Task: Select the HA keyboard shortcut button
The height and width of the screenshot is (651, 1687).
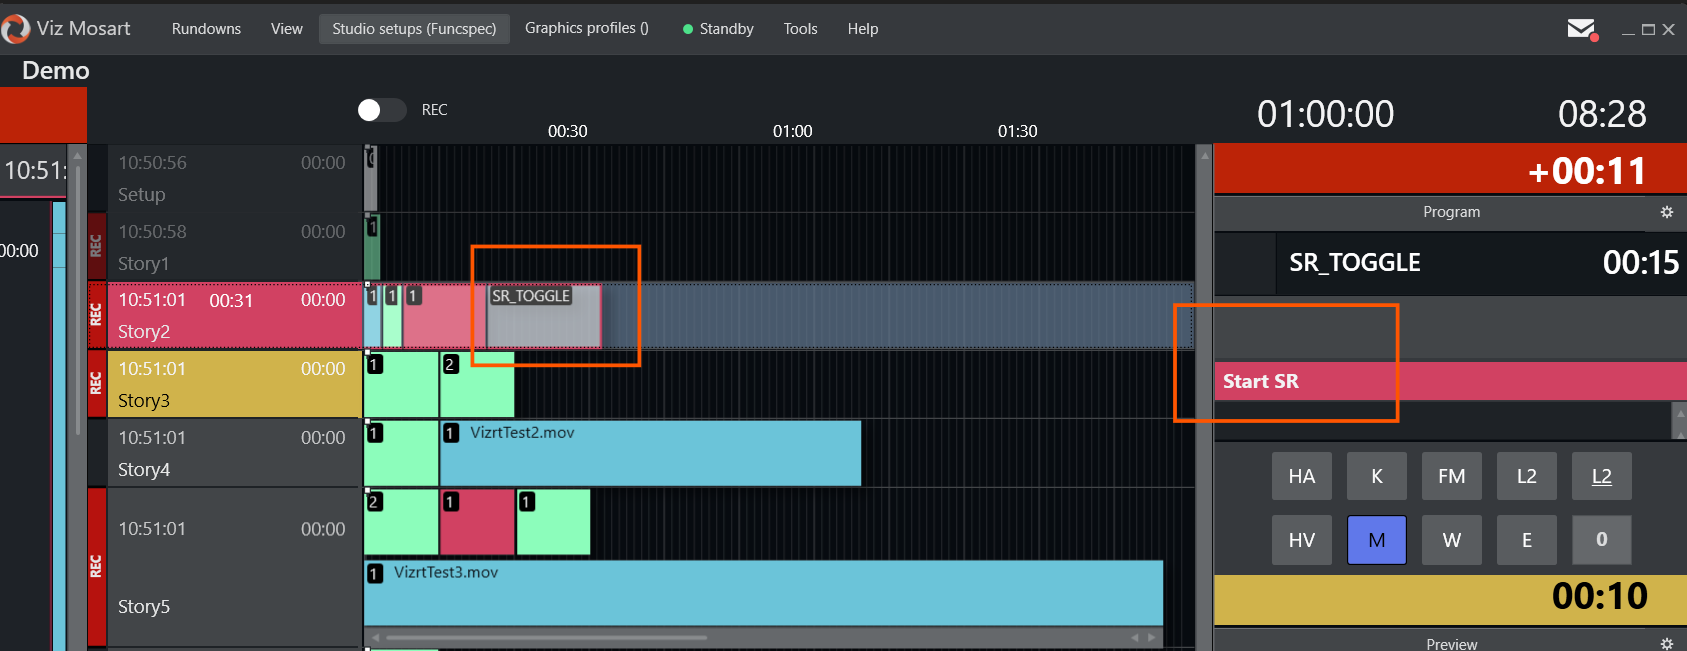Action: [1301, 476]
